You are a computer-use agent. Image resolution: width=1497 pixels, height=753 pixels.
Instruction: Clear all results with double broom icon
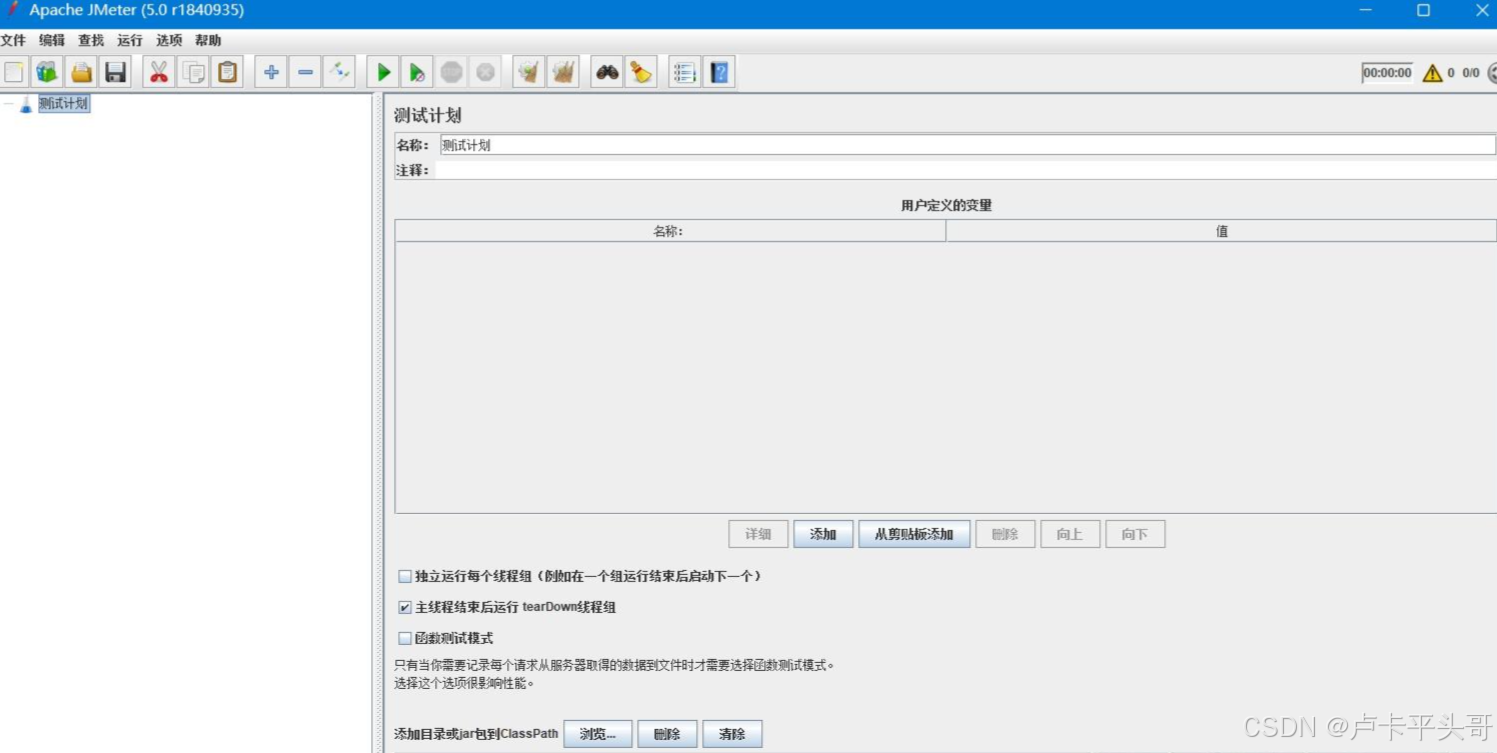tap(563, 72)
